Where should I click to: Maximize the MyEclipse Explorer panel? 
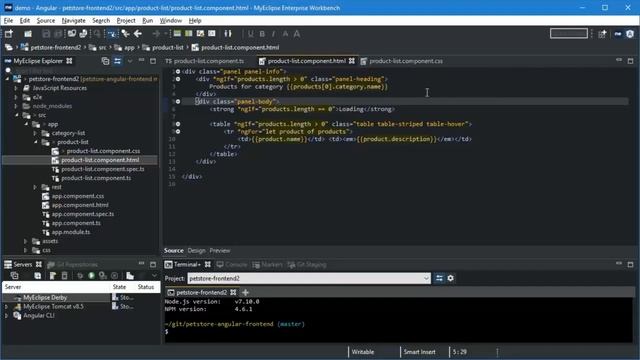(153, 61)
